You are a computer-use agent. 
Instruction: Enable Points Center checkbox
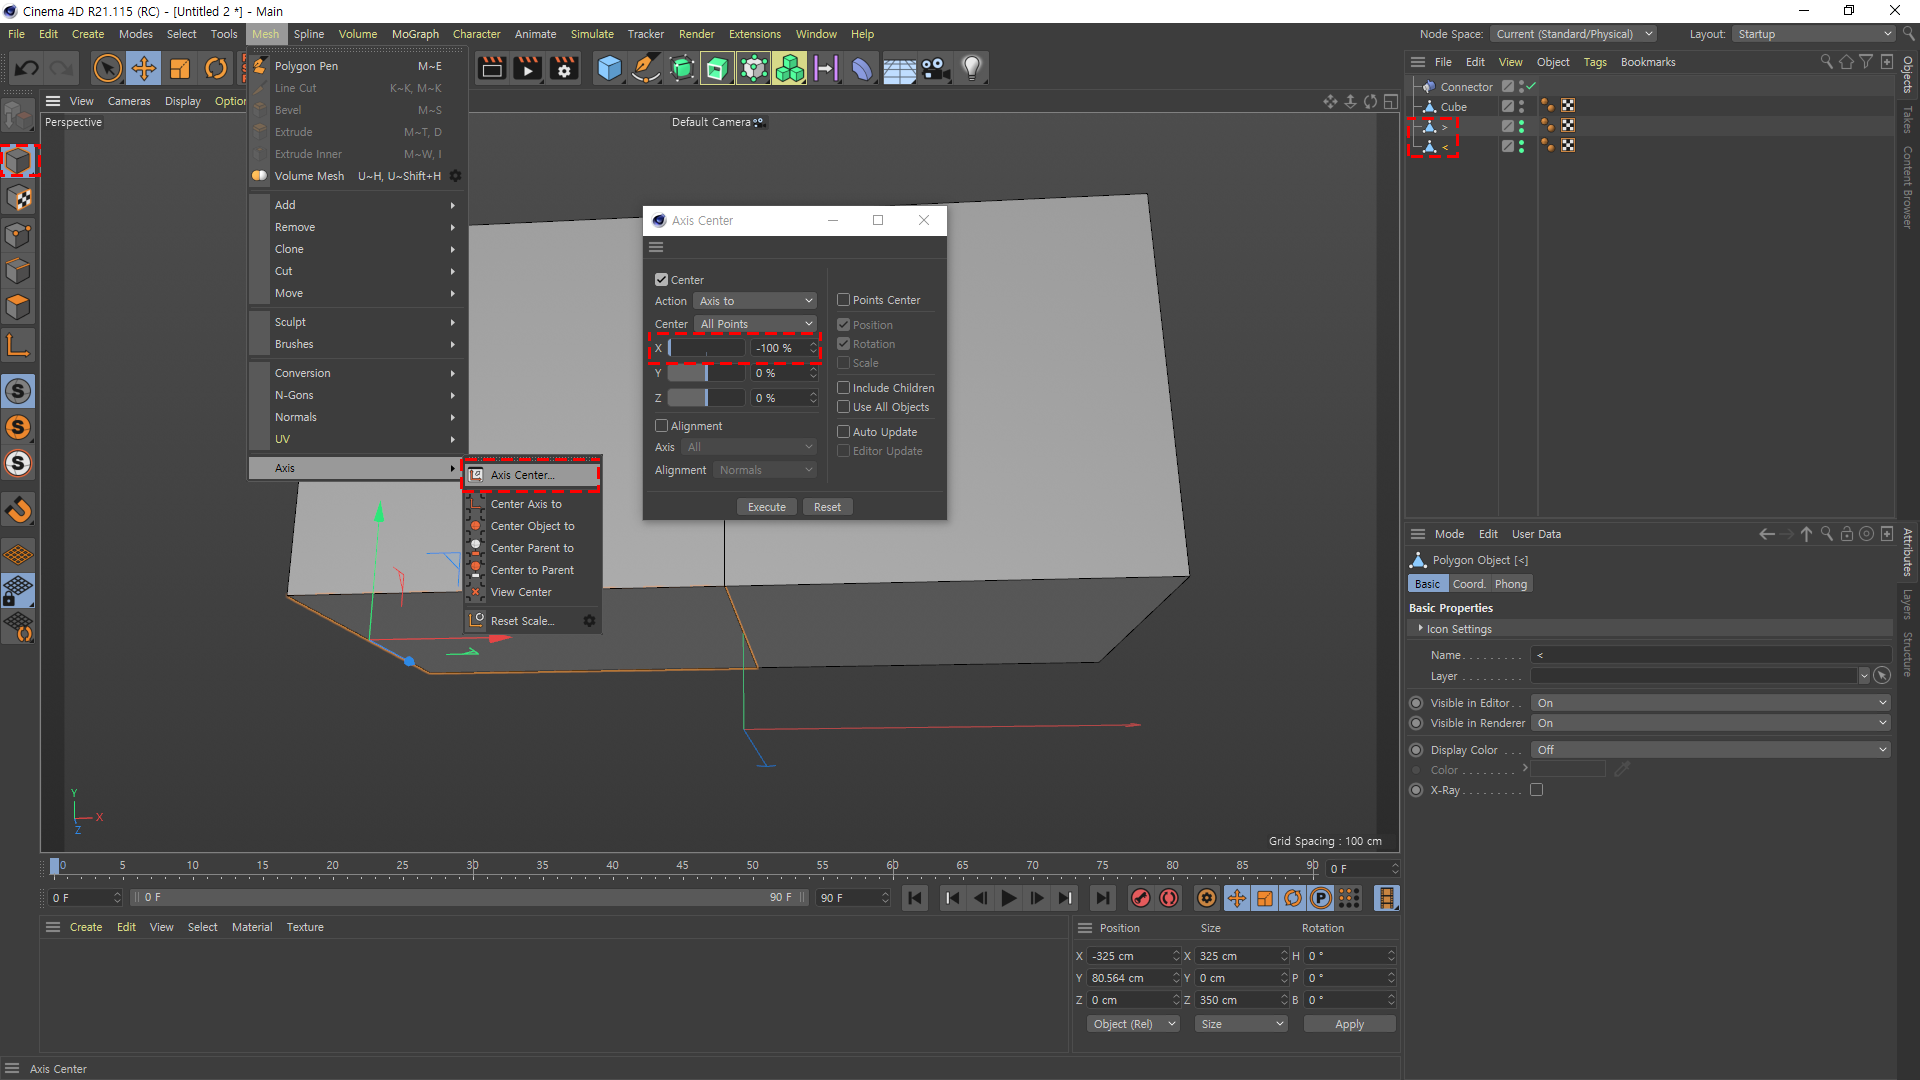(843, 300)
